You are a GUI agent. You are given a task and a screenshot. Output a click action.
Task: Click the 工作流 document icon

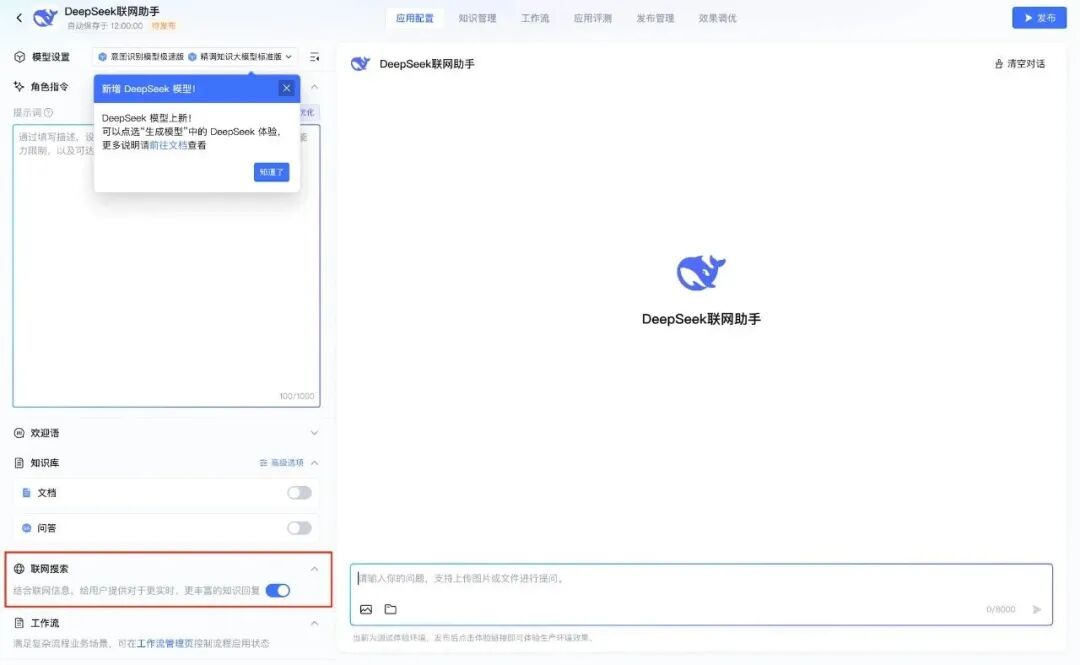[x=19, y=623]
